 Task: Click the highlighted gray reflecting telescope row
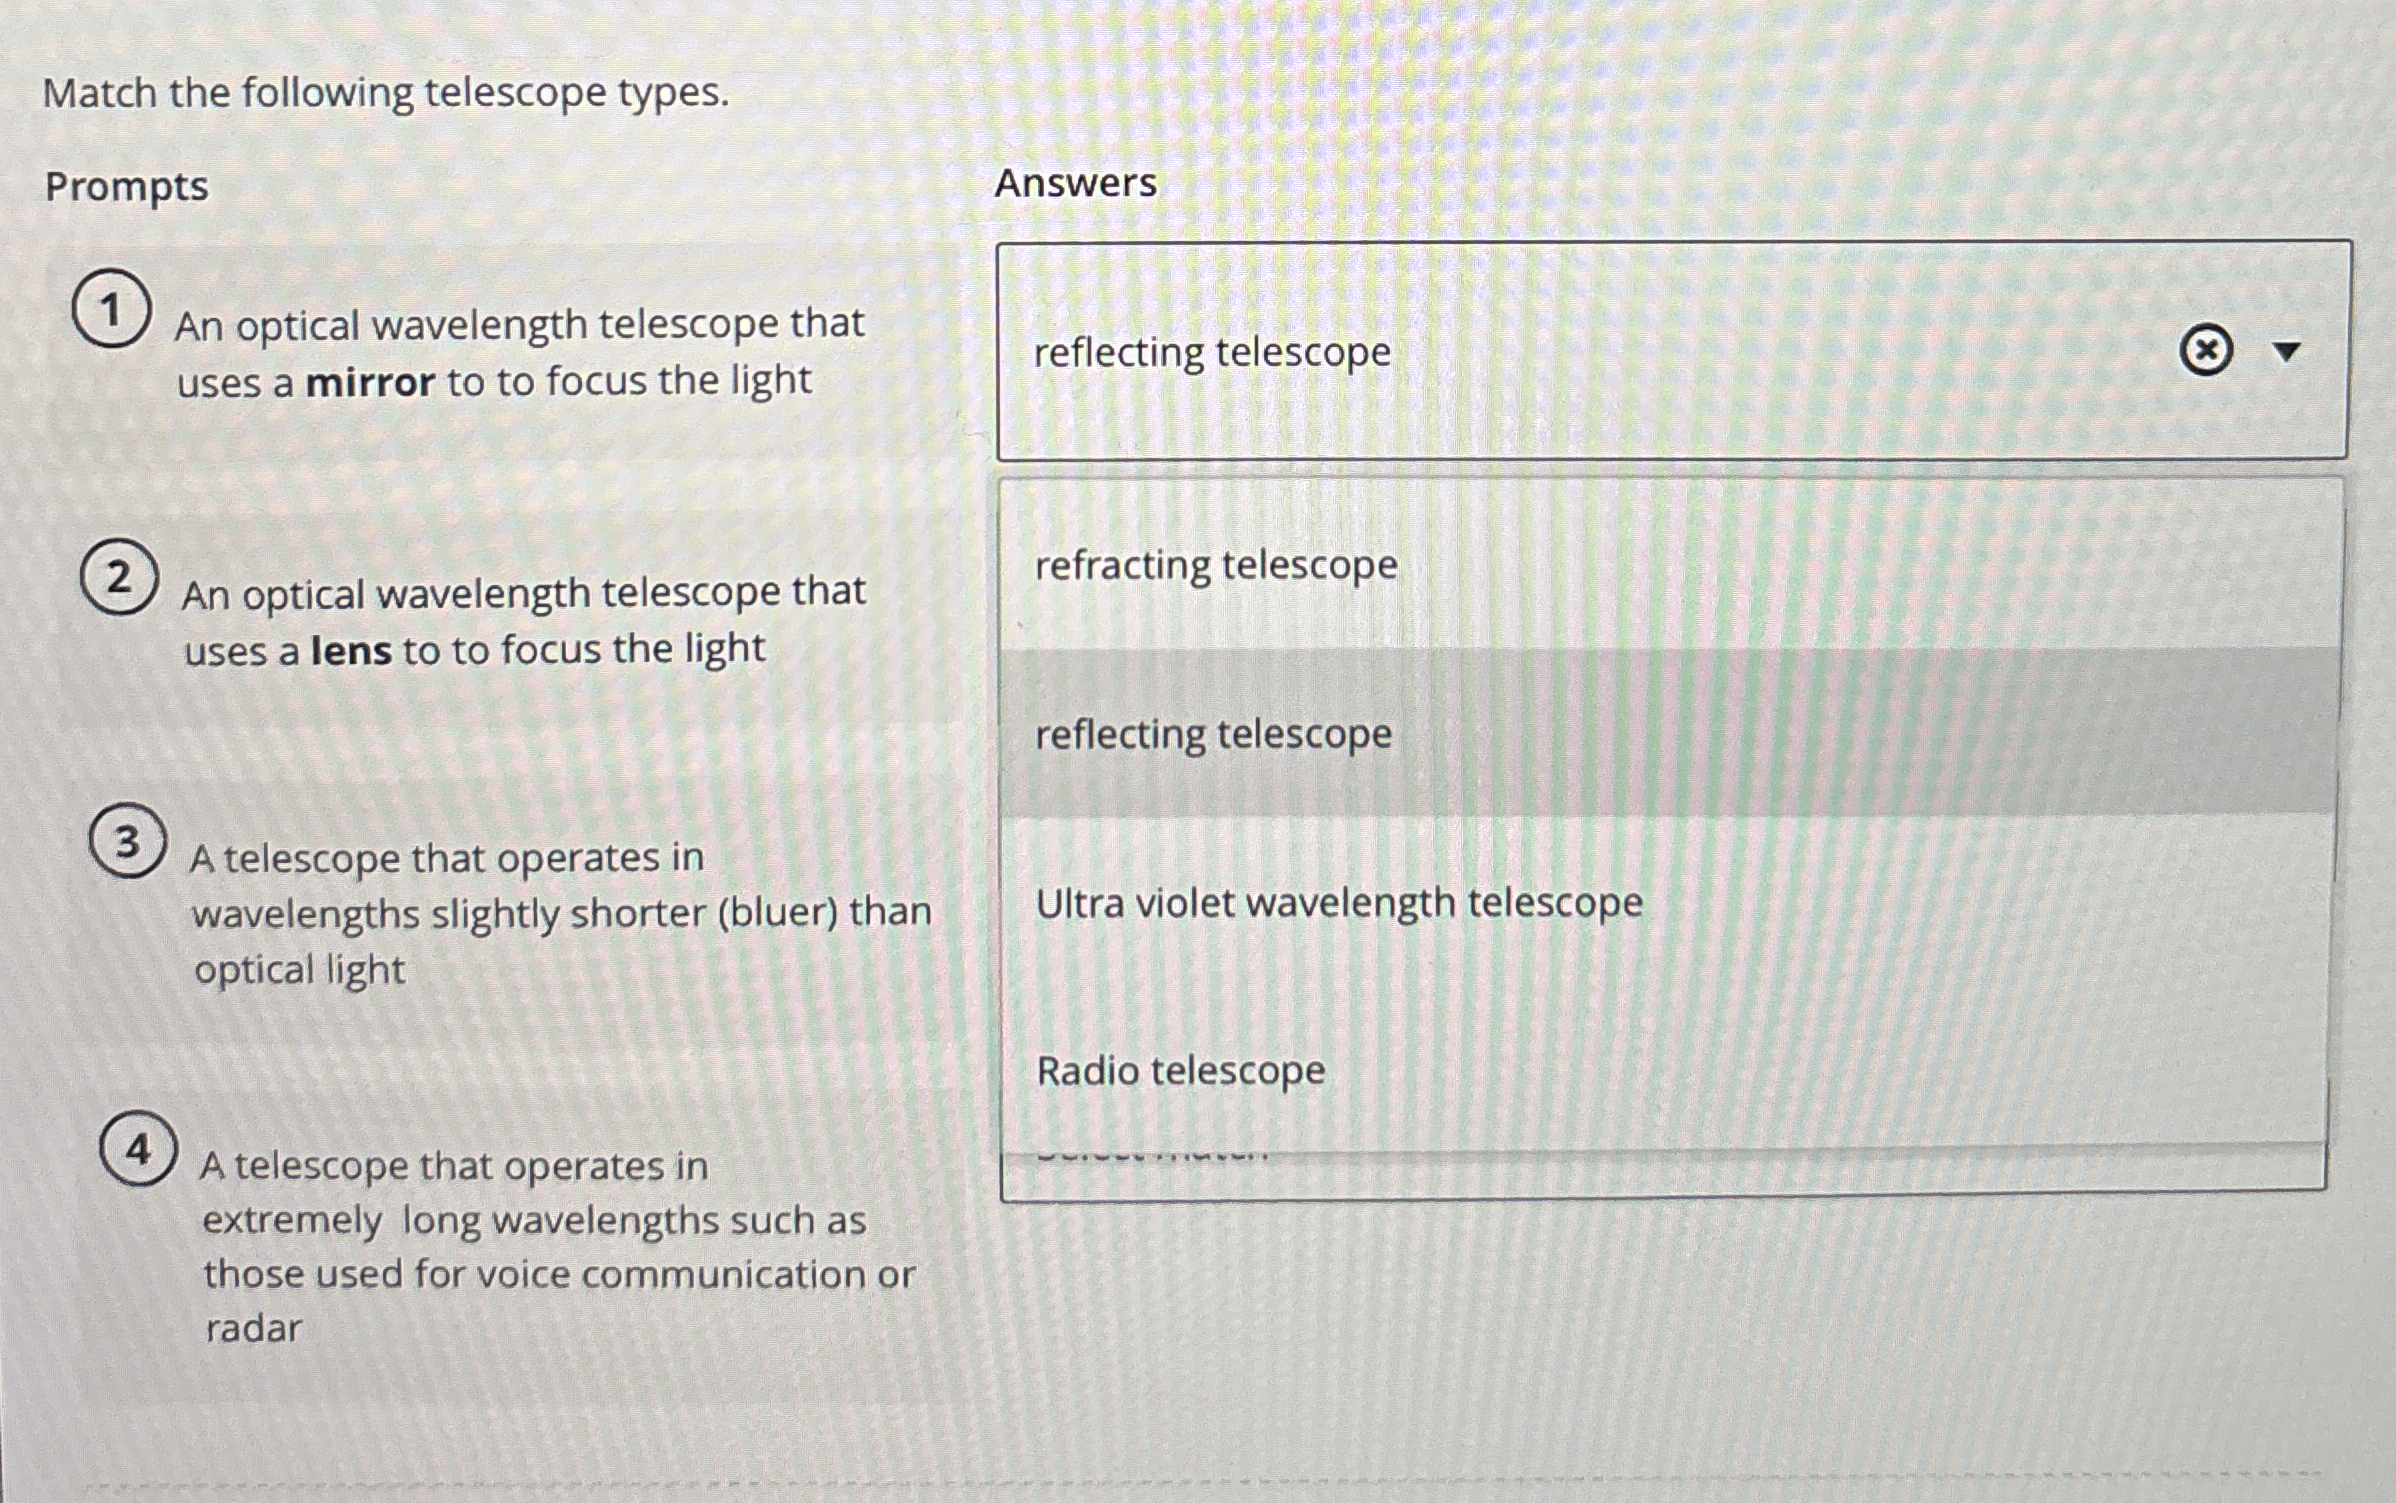point(1212,734)
